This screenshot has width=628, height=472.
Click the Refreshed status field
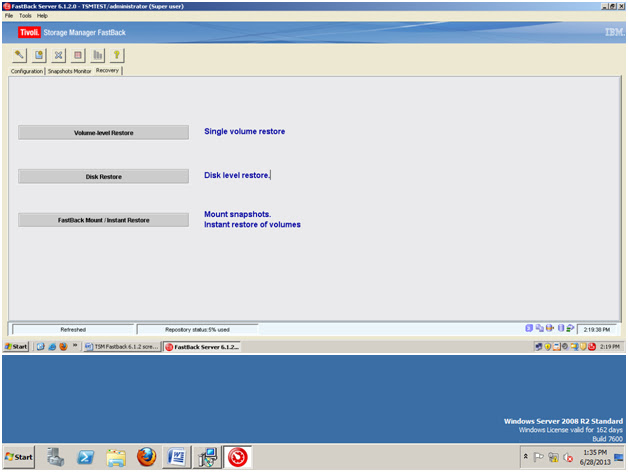(73, 329)
